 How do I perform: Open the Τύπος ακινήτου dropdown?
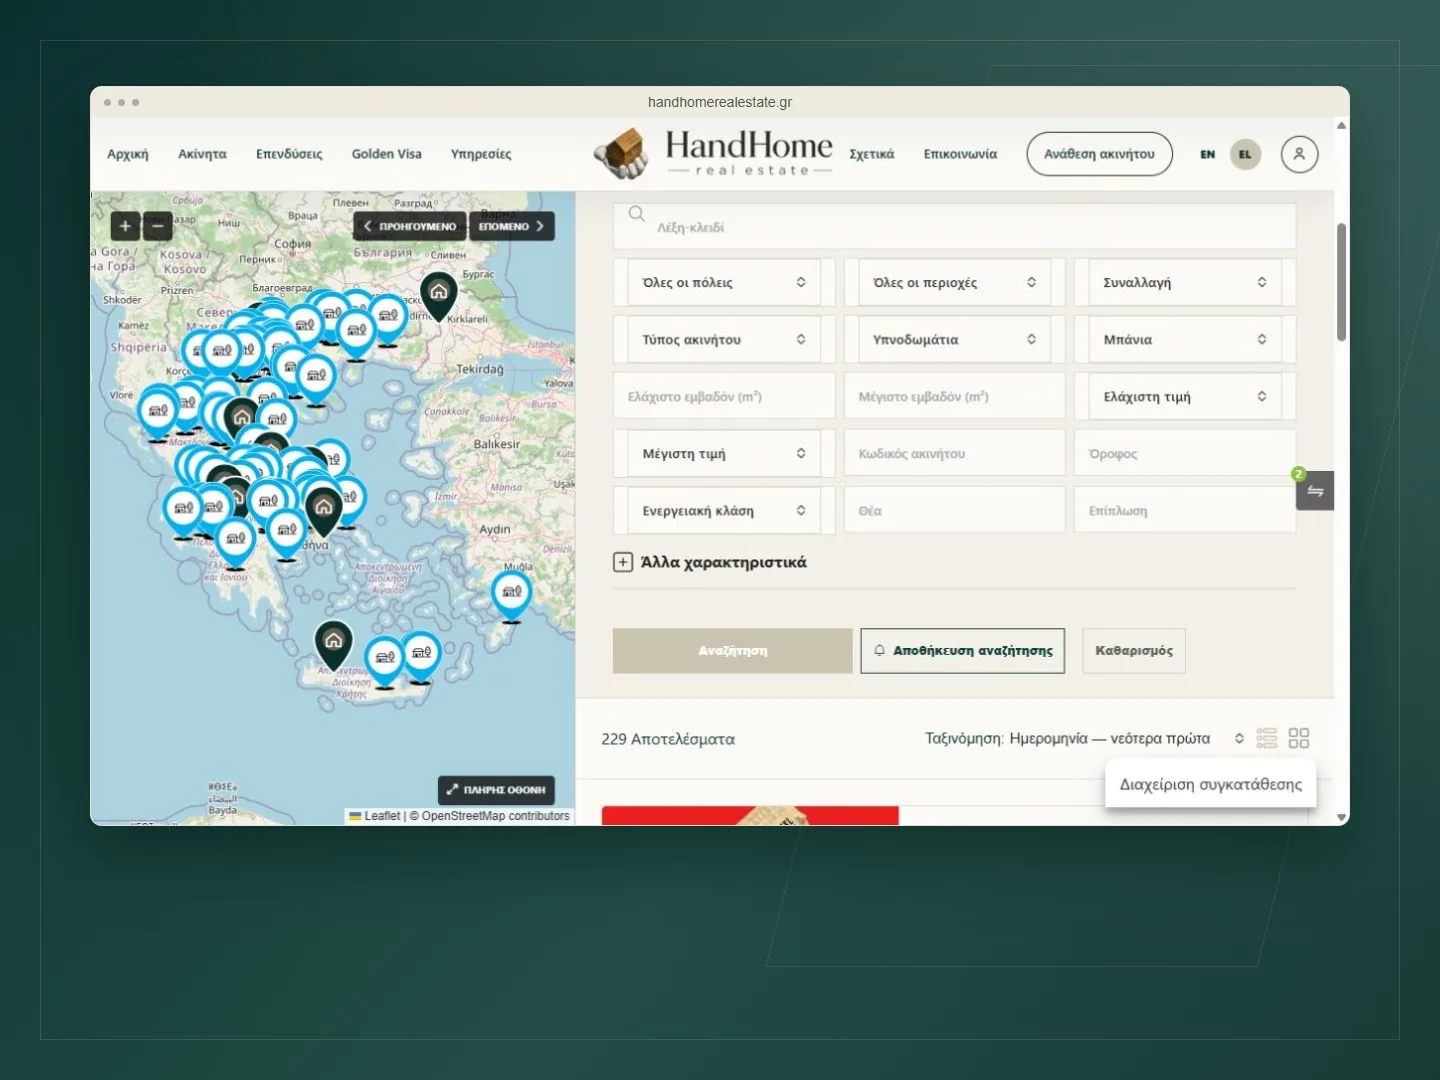pyautogui.click(x=724, y=339)
